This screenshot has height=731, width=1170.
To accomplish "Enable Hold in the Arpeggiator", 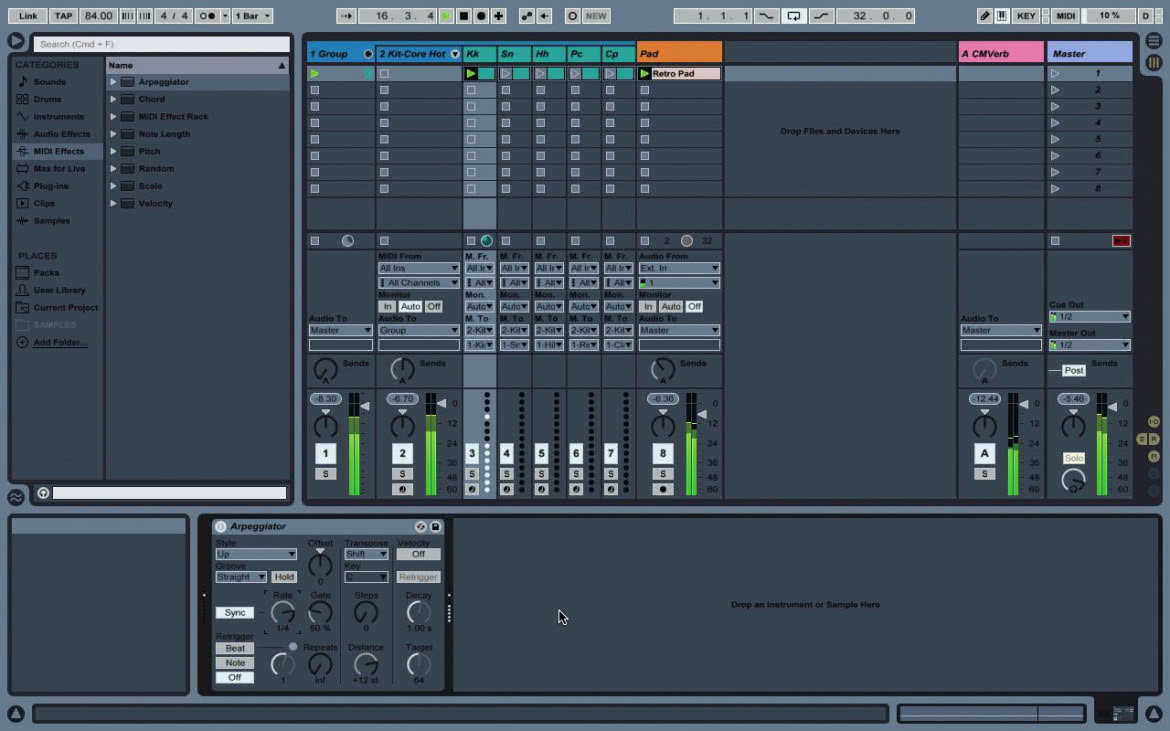I will pyautogui.click(x=284, y=577).
